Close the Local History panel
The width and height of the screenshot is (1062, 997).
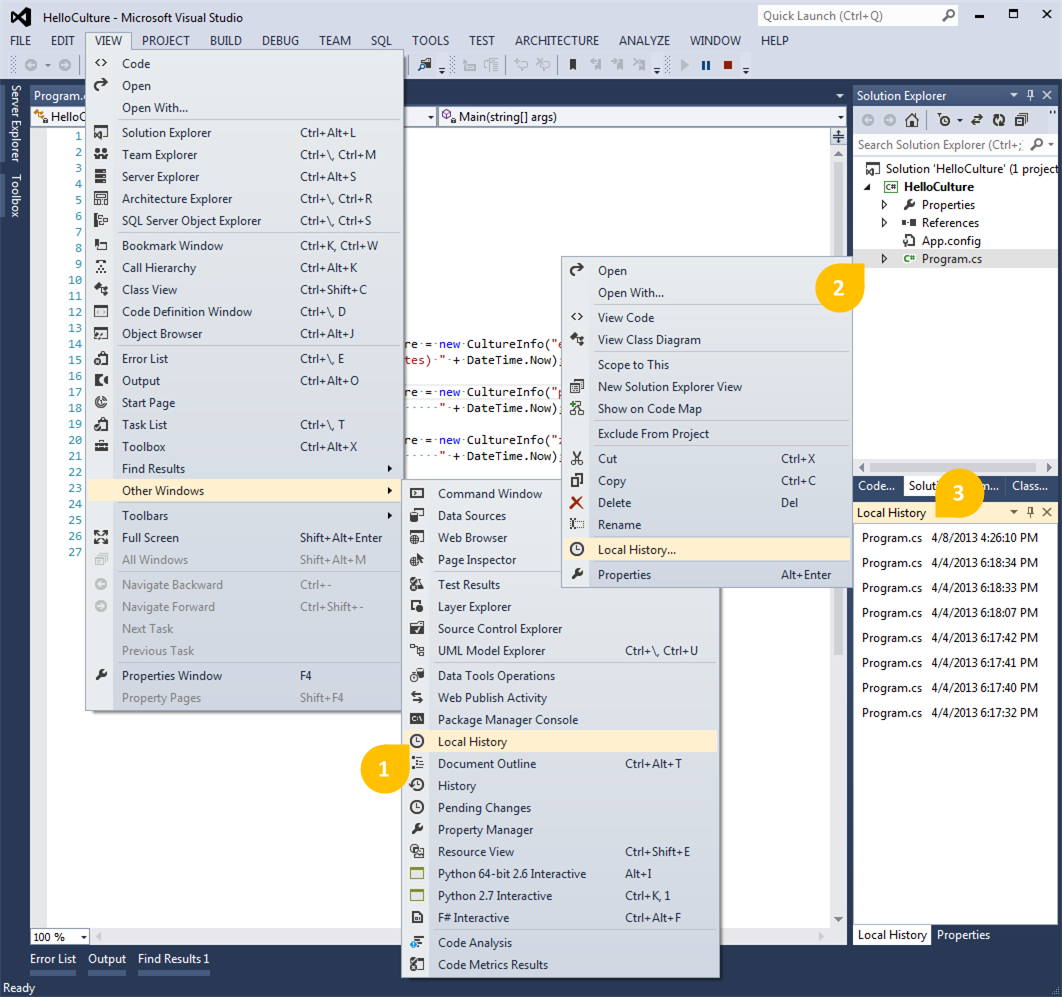click(1047, 512)
